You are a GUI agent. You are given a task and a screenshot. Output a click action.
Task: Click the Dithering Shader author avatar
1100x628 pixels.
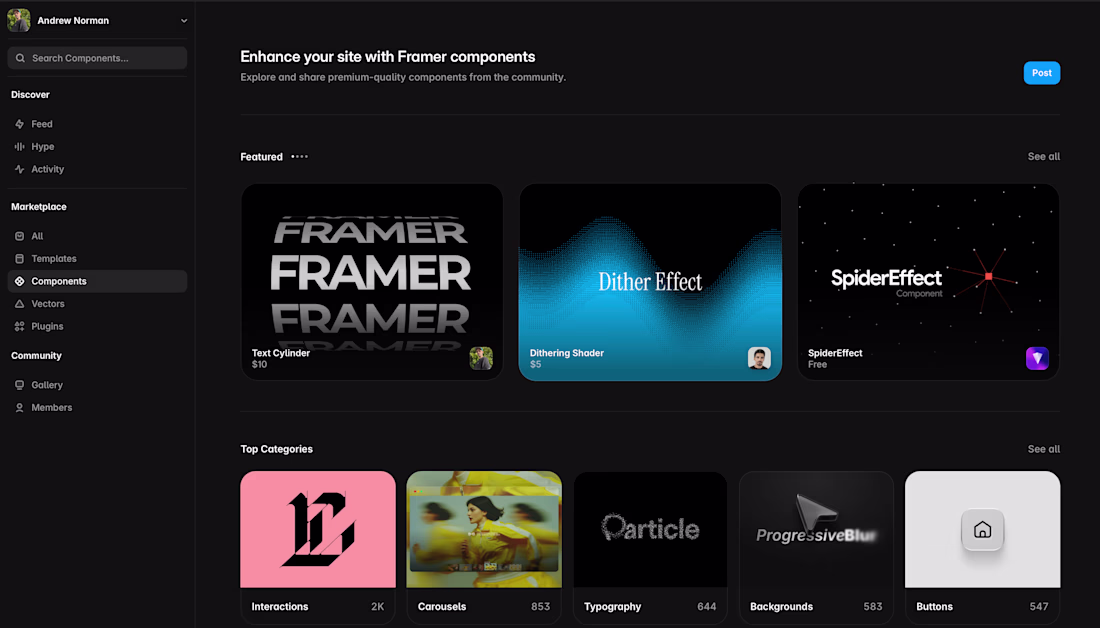click(759, 358)
